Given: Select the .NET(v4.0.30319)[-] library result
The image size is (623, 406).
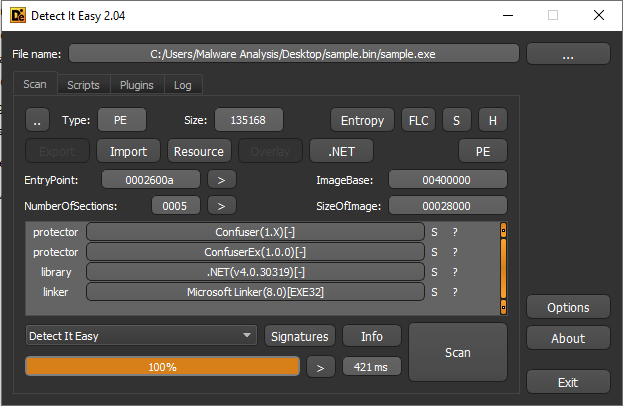Looking at the screenshot, I should (x=255, y=272).
